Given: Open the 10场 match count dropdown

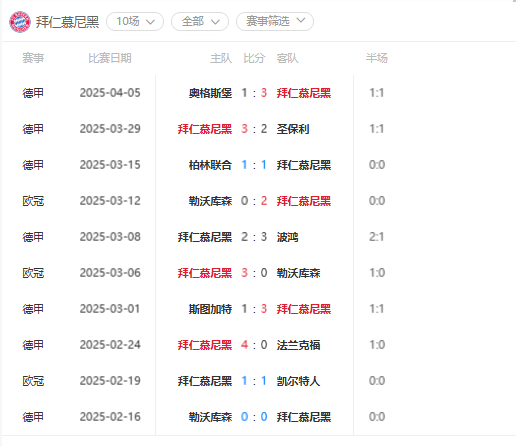Looking at the screenshot, I should (x=135, y=22).
